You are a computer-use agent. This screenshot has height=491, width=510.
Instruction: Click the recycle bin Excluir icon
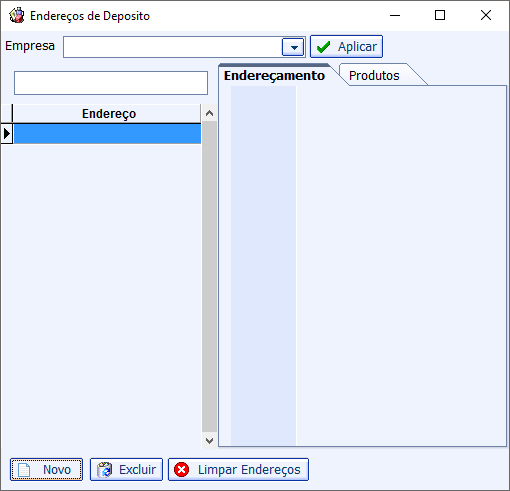[105, 470]
